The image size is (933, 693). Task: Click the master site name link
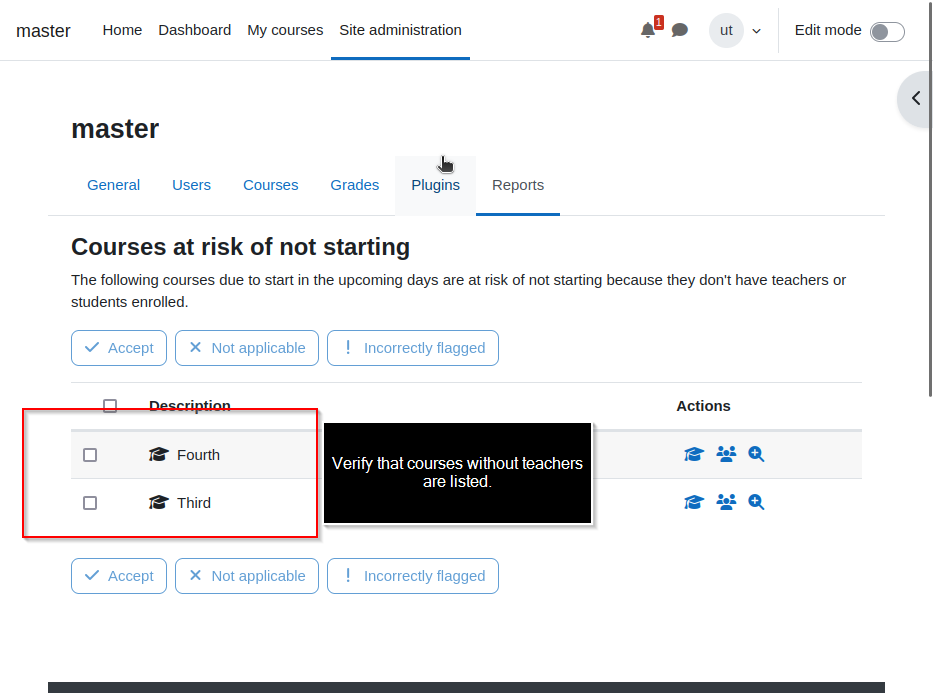[x=43, y=30]
